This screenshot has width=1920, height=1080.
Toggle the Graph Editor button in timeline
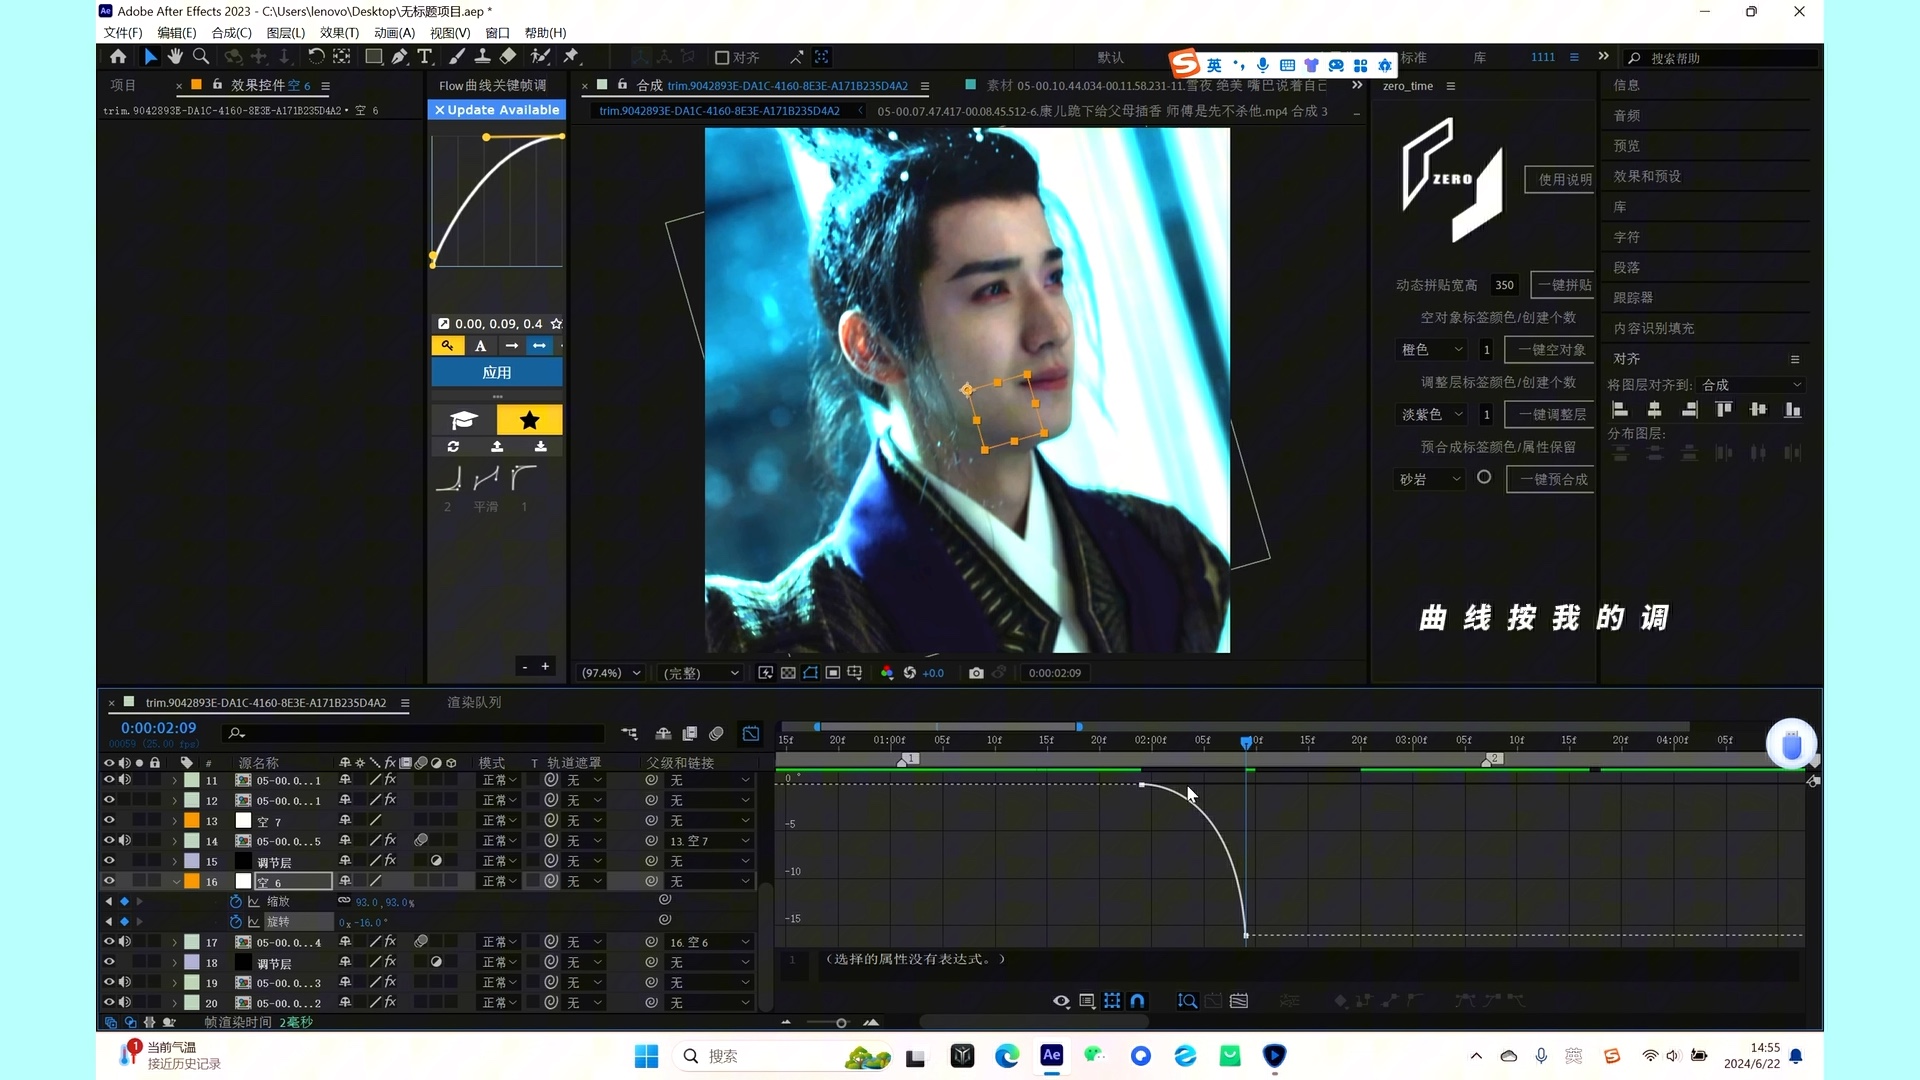pyautogui.click(x=751, y=734)
